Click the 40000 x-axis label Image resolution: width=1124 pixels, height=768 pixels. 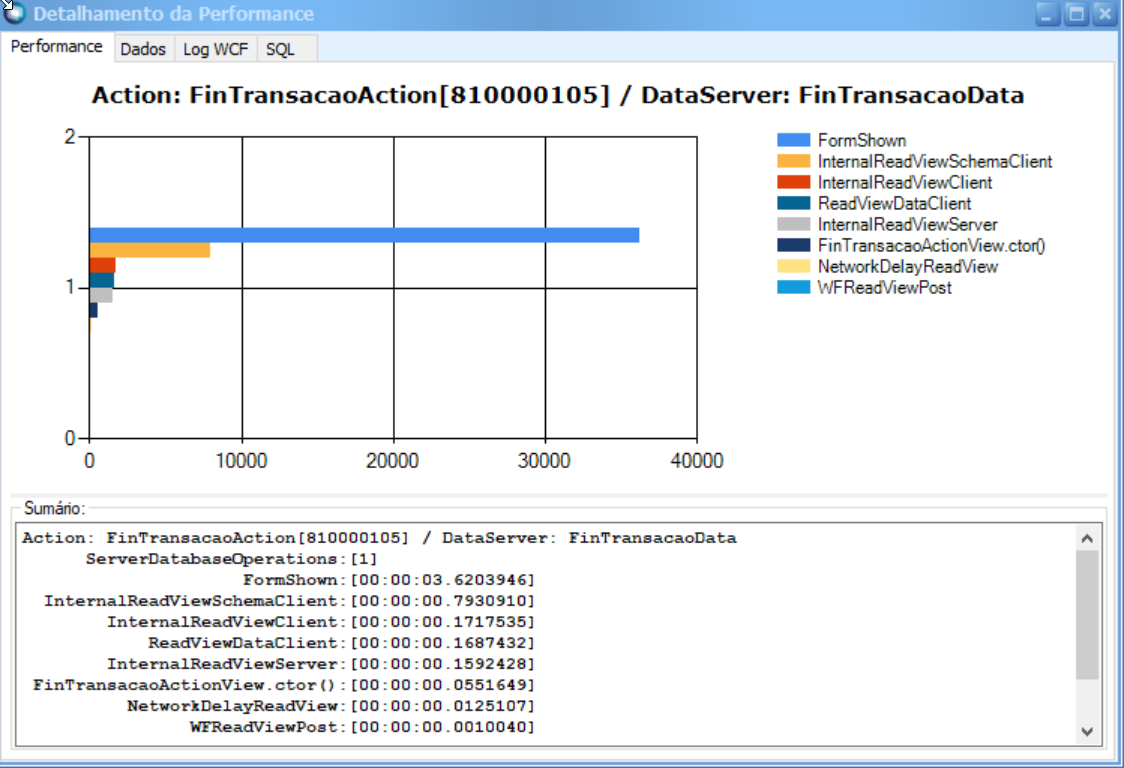click(697, 460)
